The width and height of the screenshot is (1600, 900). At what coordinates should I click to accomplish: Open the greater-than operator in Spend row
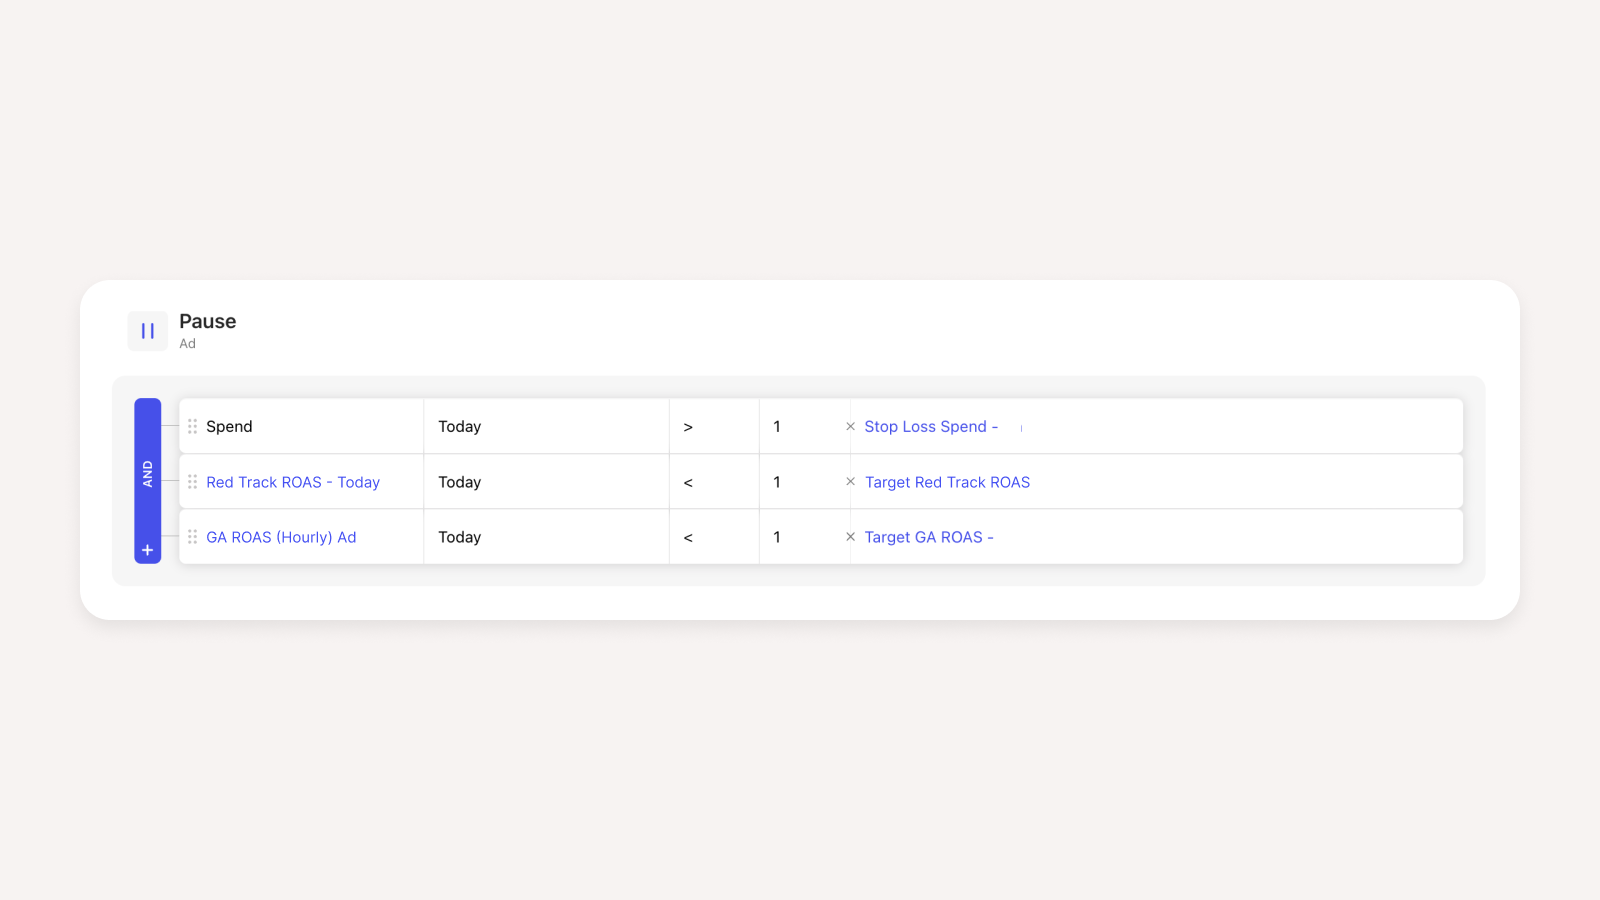coord(714,426)
